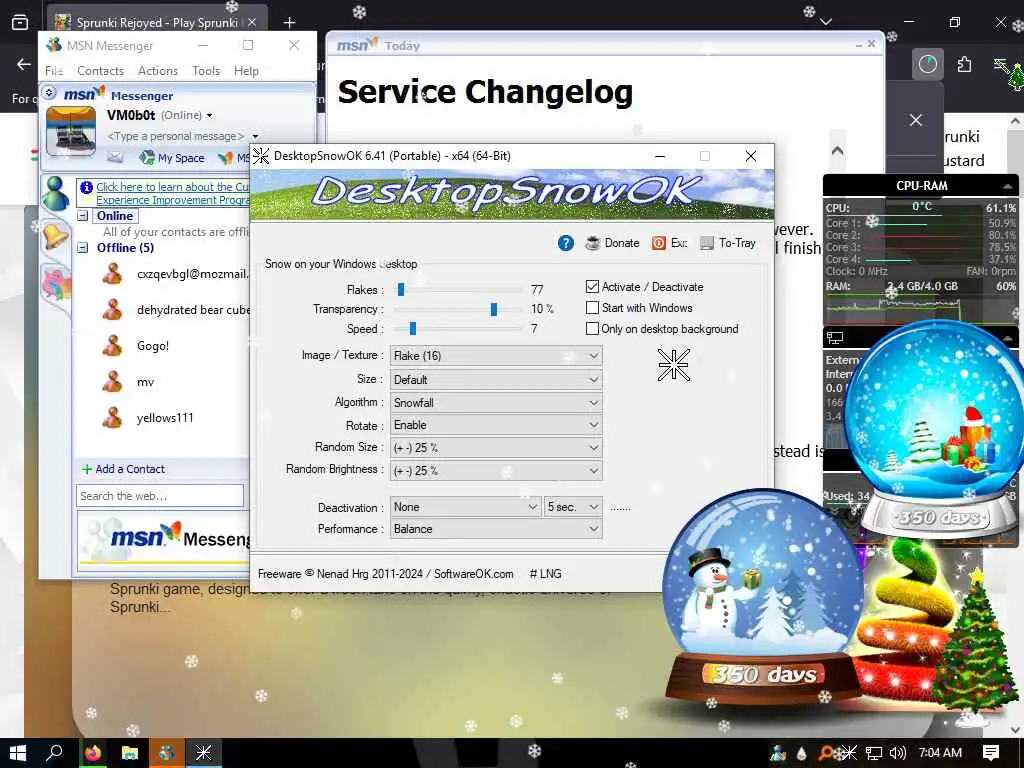The height and width of the screenshot is (768, 1024).
Task: Click the # LNG language link
Action: (545, 574)
